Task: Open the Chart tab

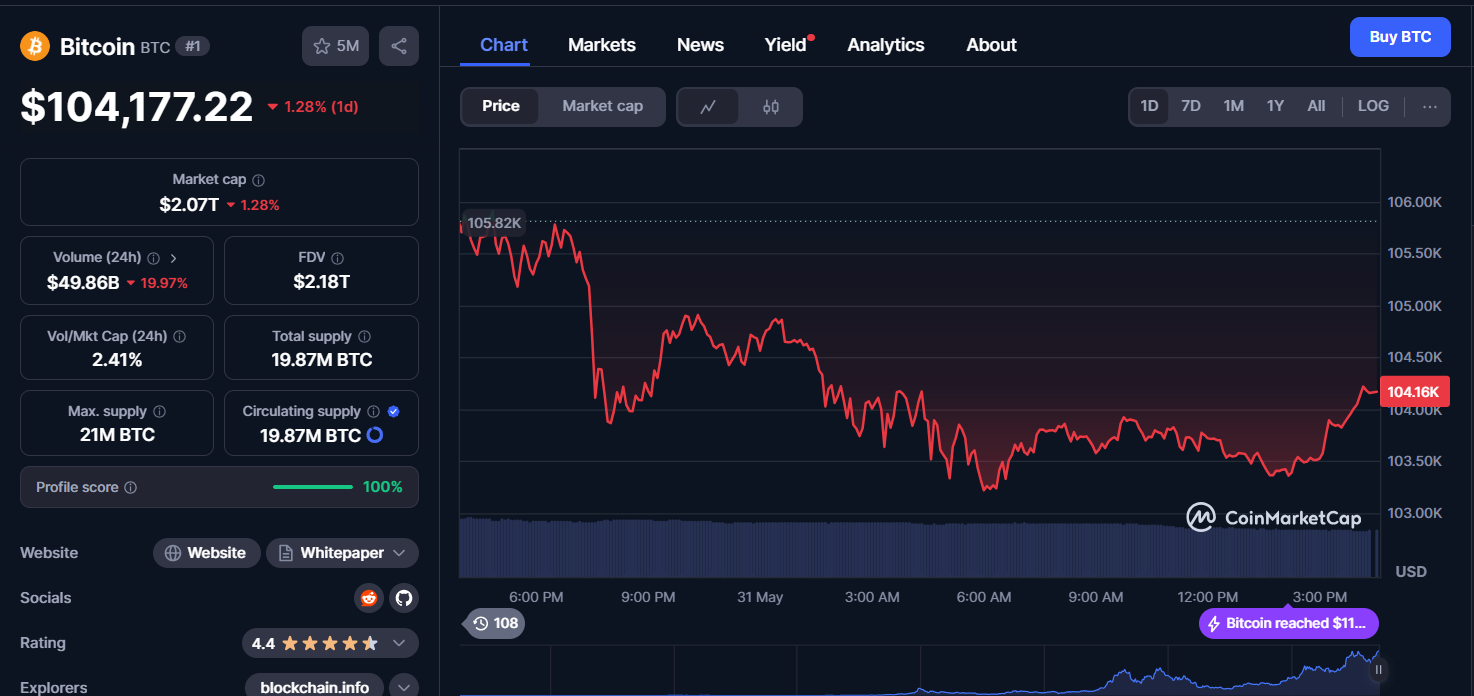Action: 504,45
